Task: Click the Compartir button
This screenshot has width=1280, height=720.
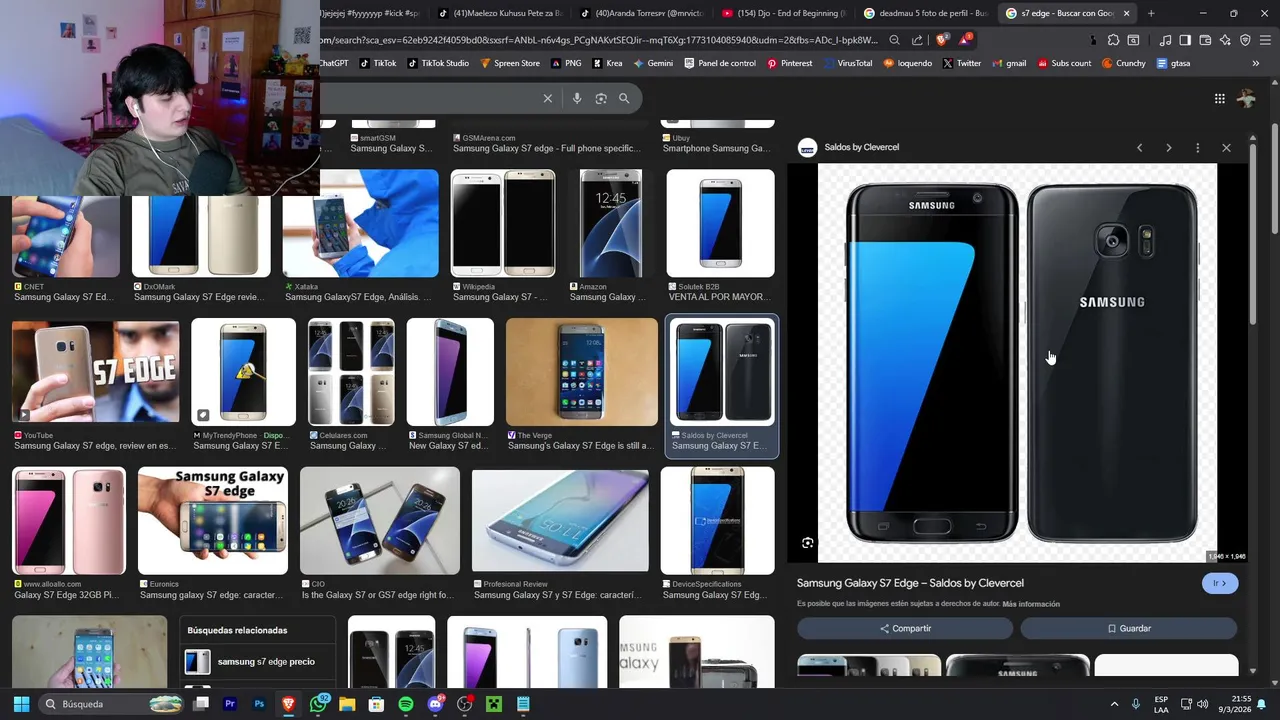Action: [x=905, y=628]
